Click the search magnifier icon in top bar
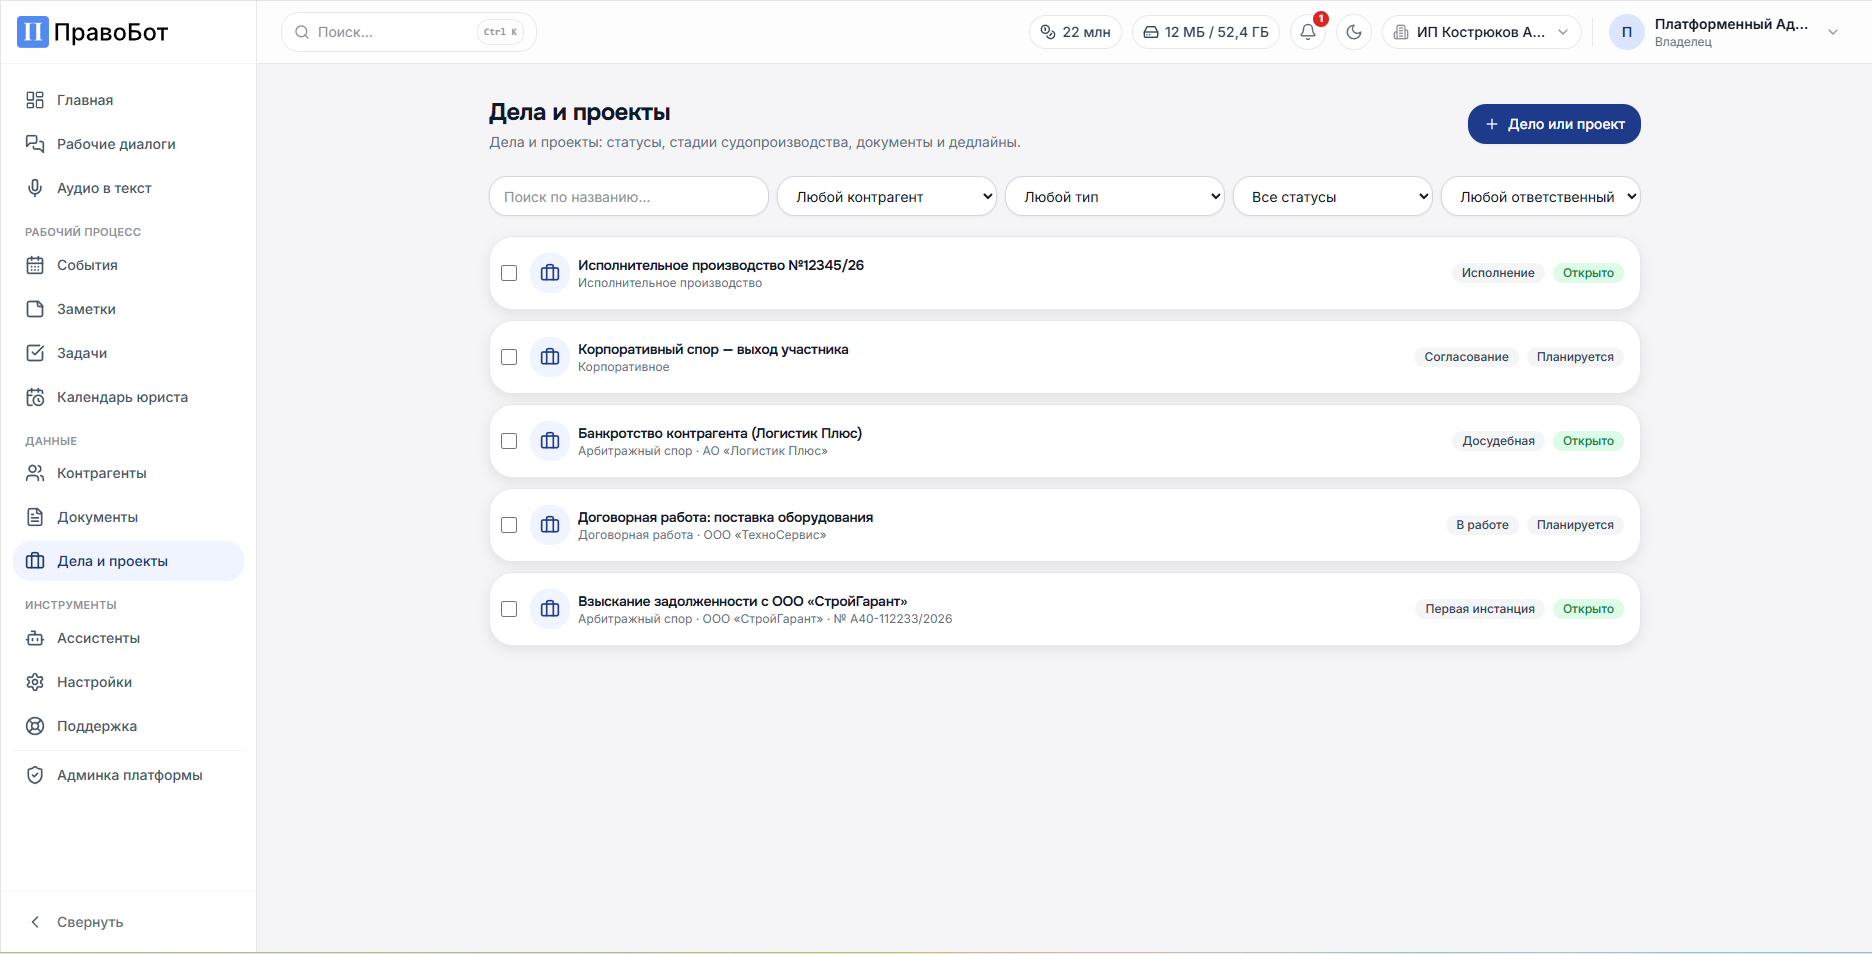1872x954 pixels. click(x=302, y=32)
